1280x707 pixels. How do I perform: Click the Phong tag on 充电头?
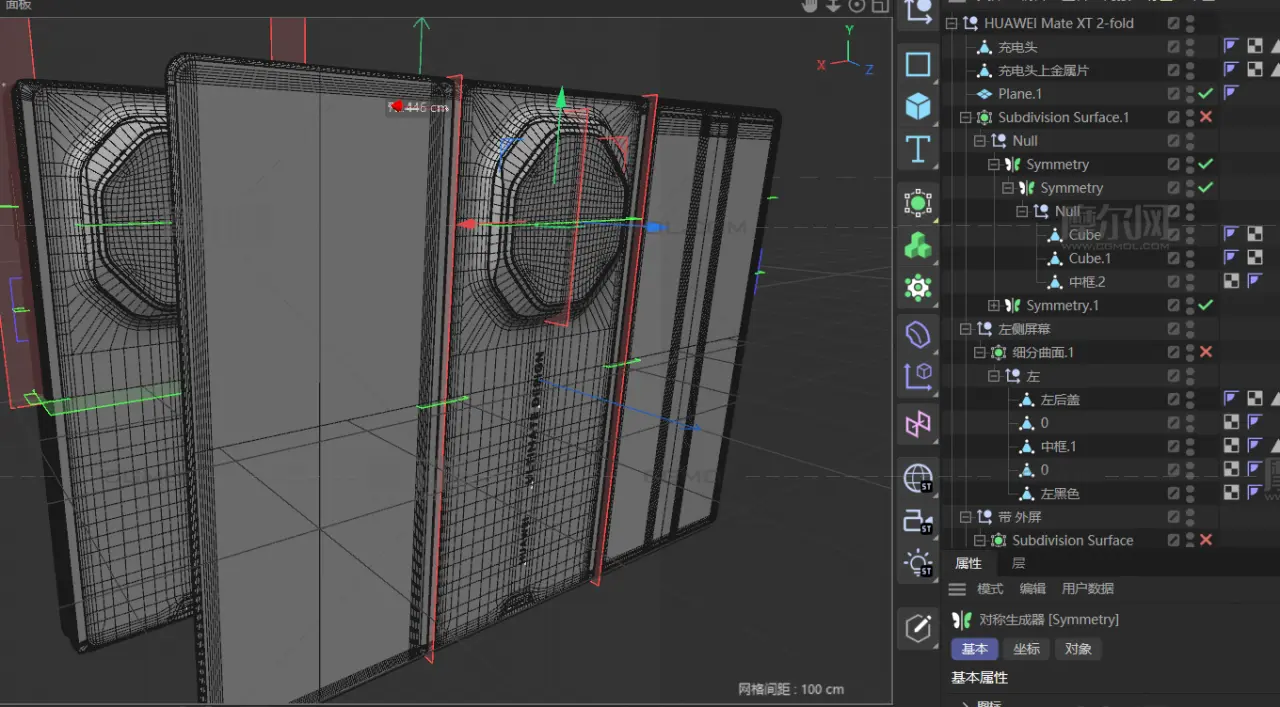pos(1231,46)
